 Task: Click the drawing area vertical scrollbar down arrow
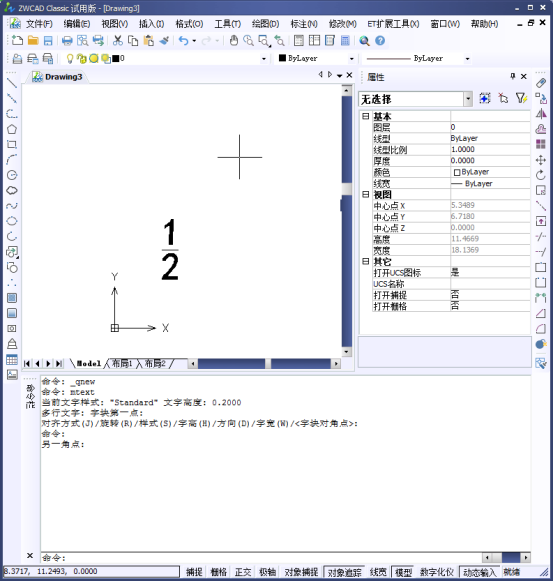pyautogui.click(x=347, y=352)
